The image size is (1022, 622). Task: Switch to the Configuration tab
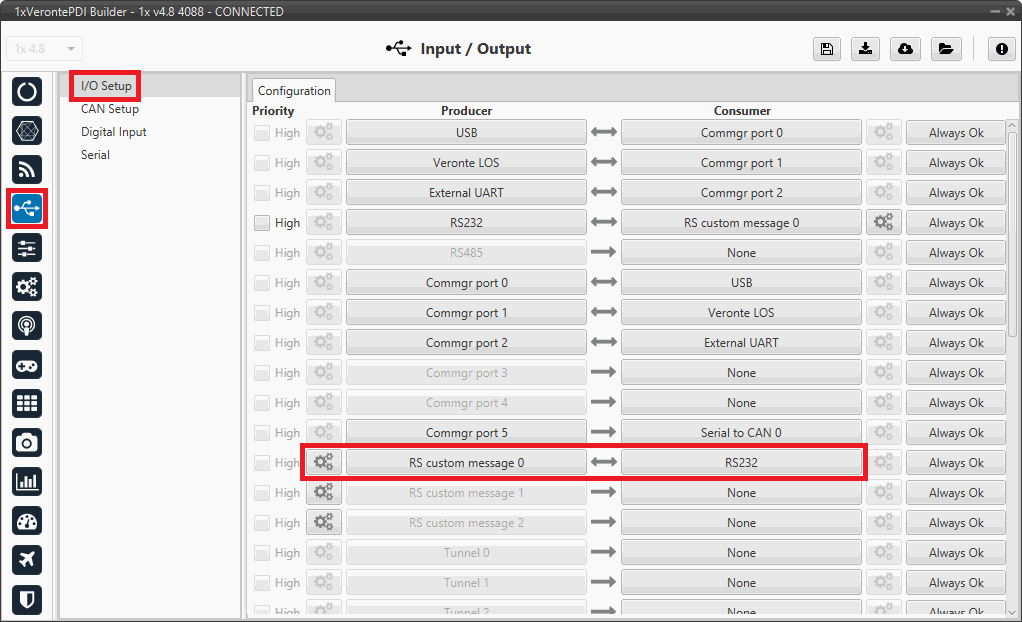click(294, 90)
